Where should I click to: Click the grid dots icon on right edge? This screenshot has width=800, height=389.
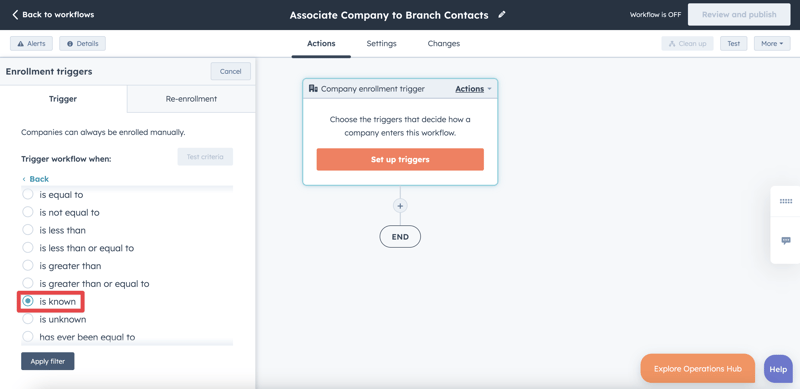click(786, 201)
